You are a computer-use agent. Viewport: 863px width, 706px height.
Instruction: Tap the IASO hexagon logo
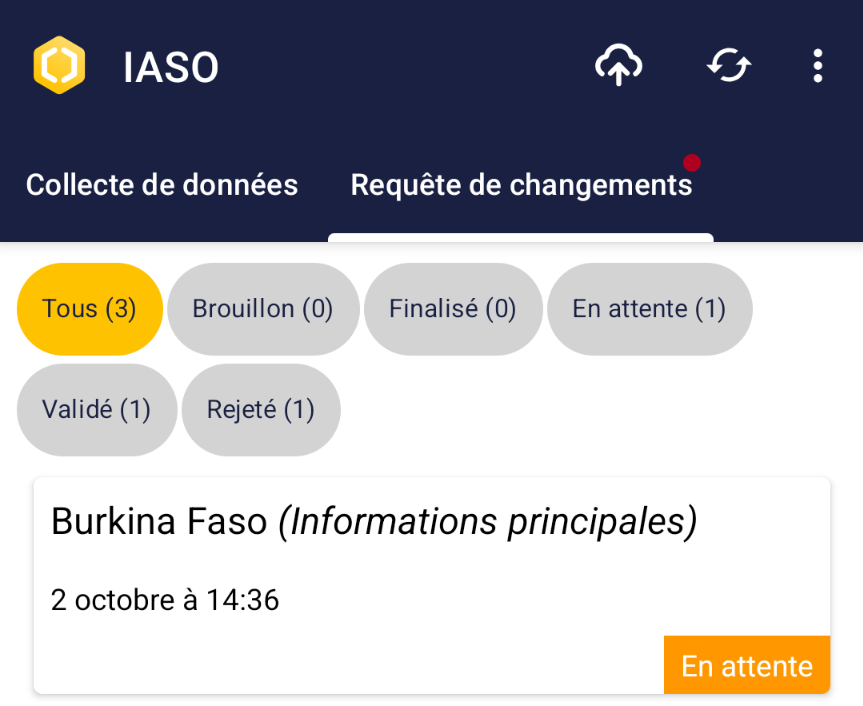(x=59, y=66)
